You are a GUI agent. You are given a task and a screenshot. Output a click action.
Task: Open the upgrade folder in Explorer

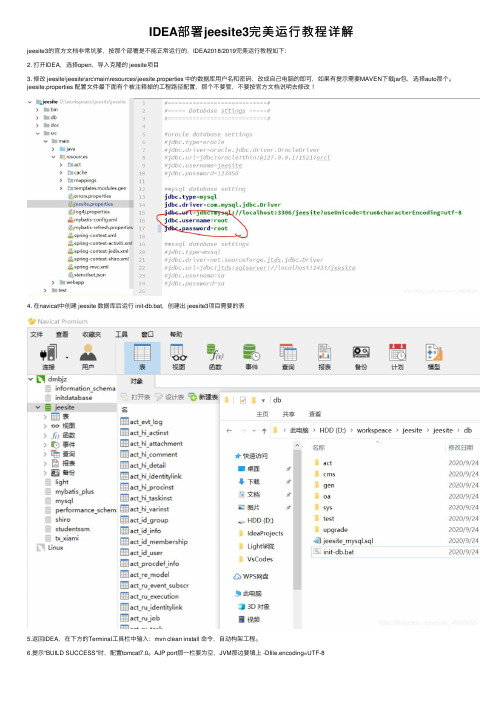[x=331, y=530]
